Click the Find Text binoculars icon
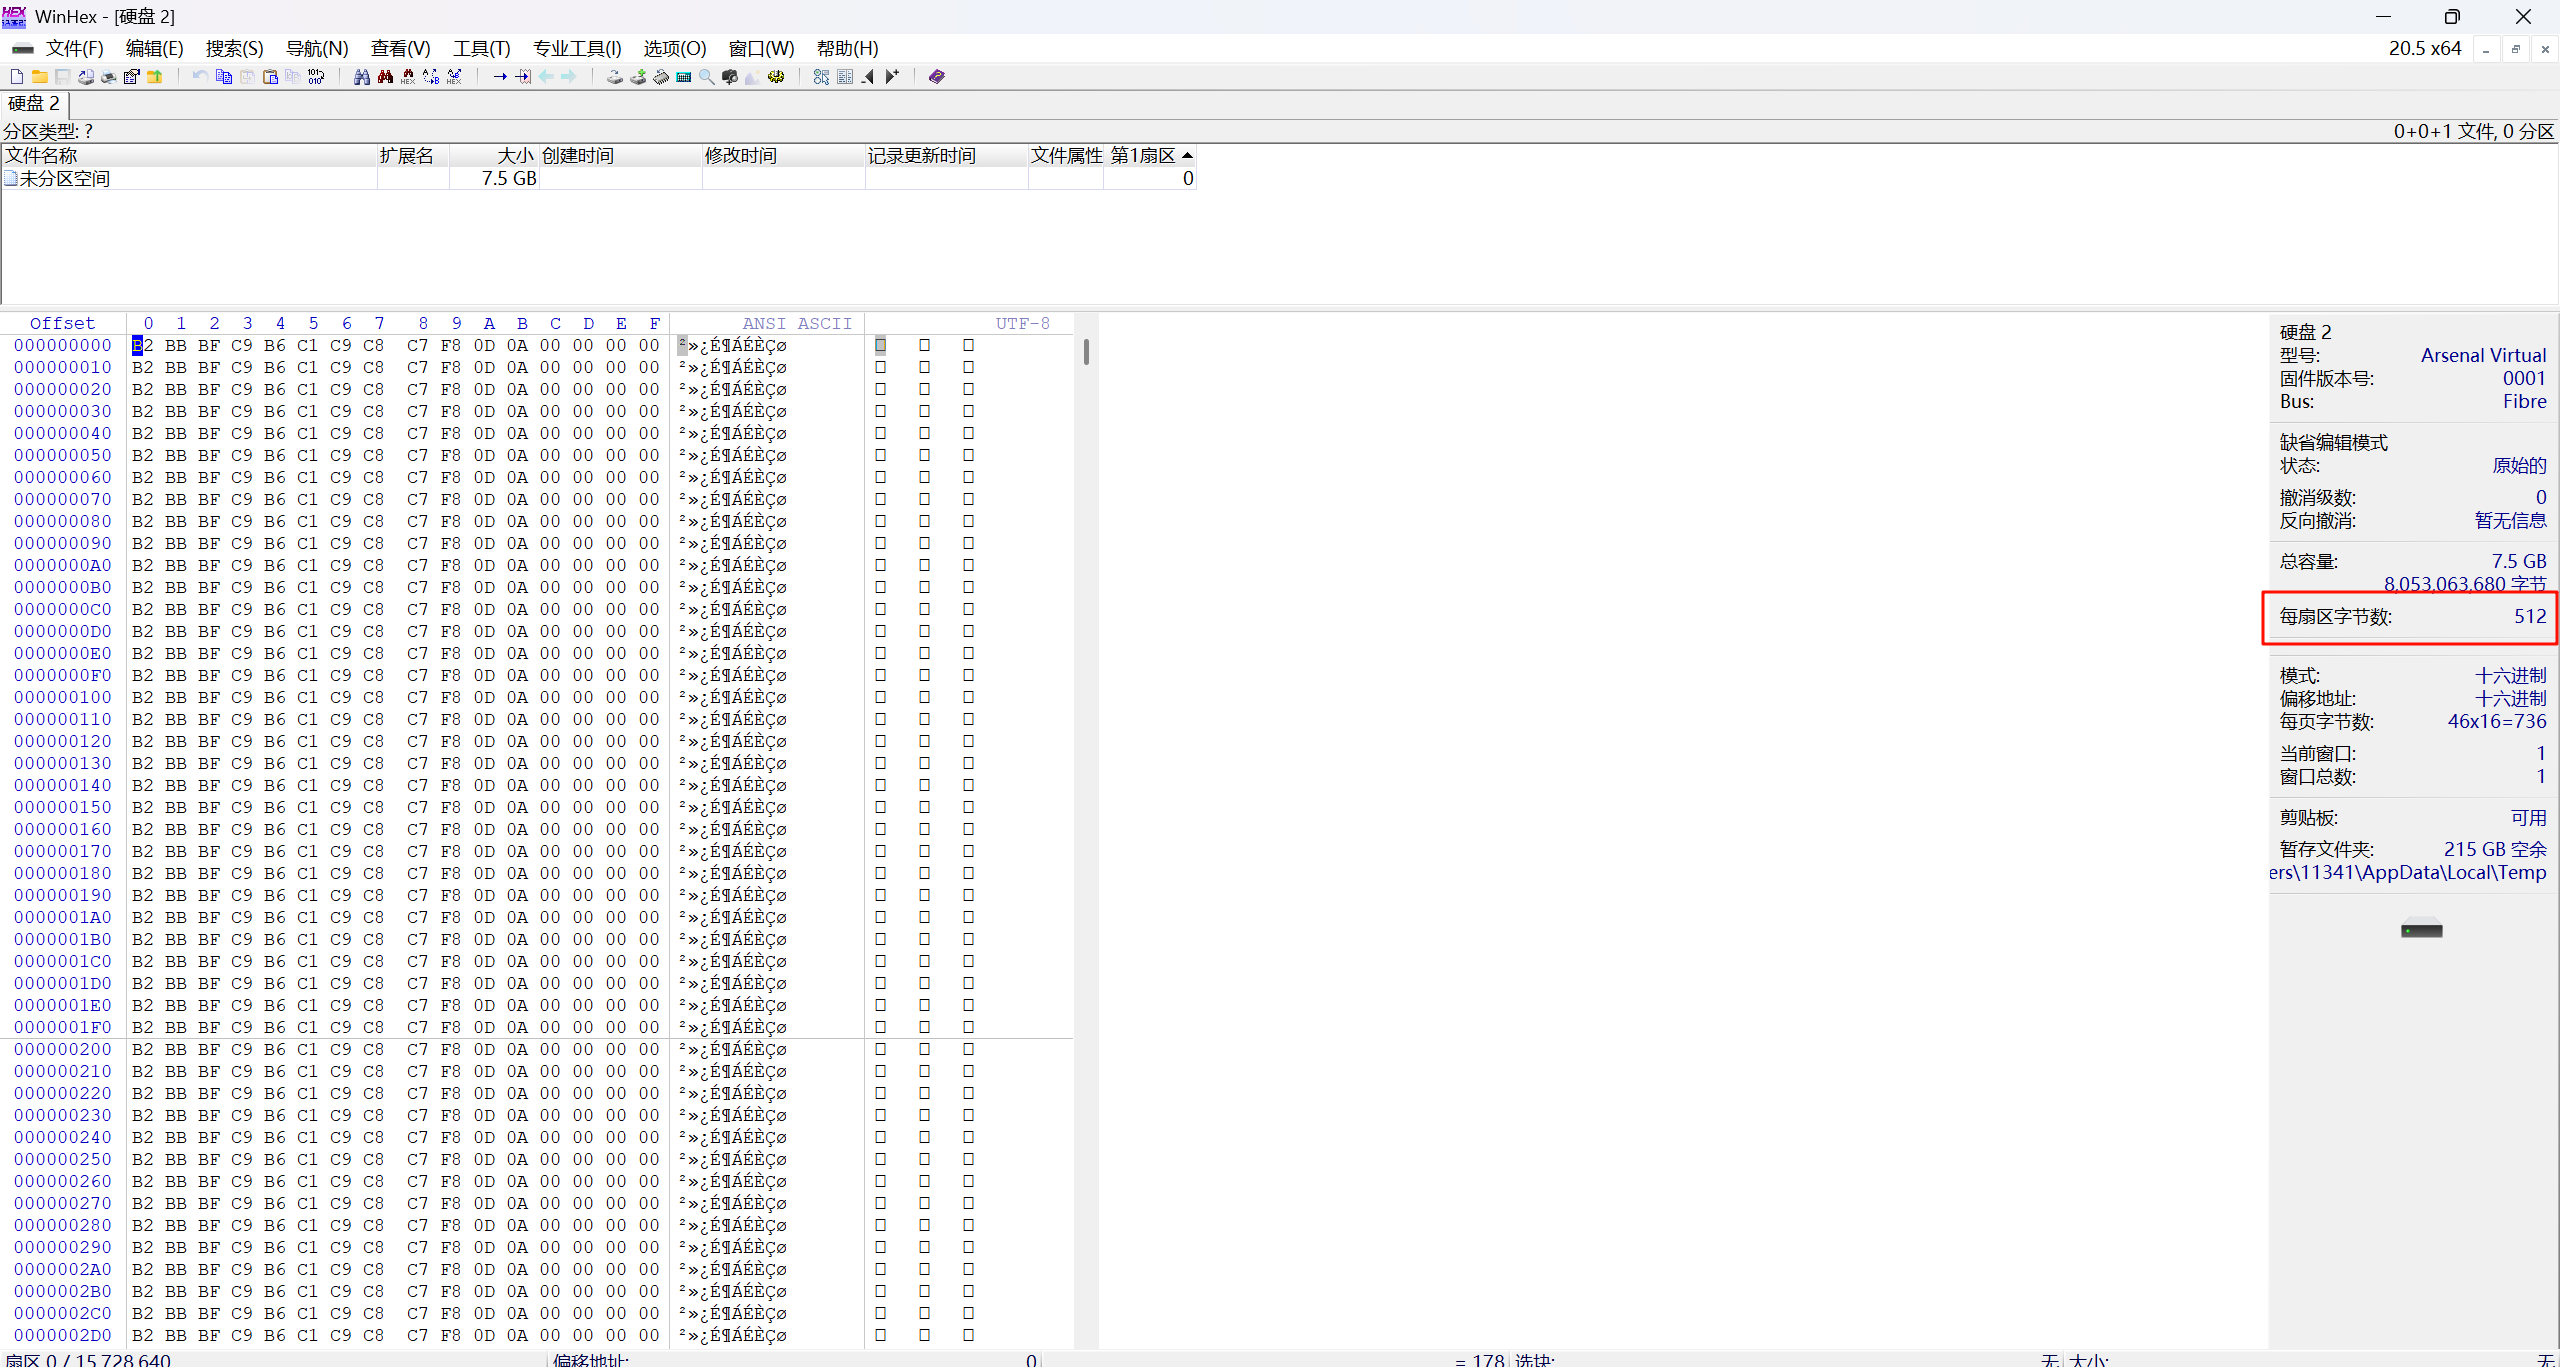Screen dimensions: 2560x1367 coord(362,77)
